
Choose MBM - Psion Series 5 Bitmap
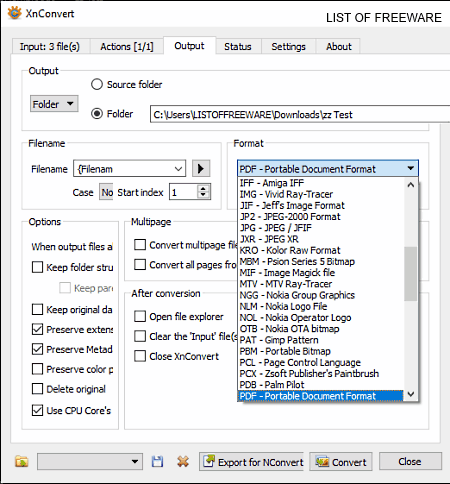321,261
